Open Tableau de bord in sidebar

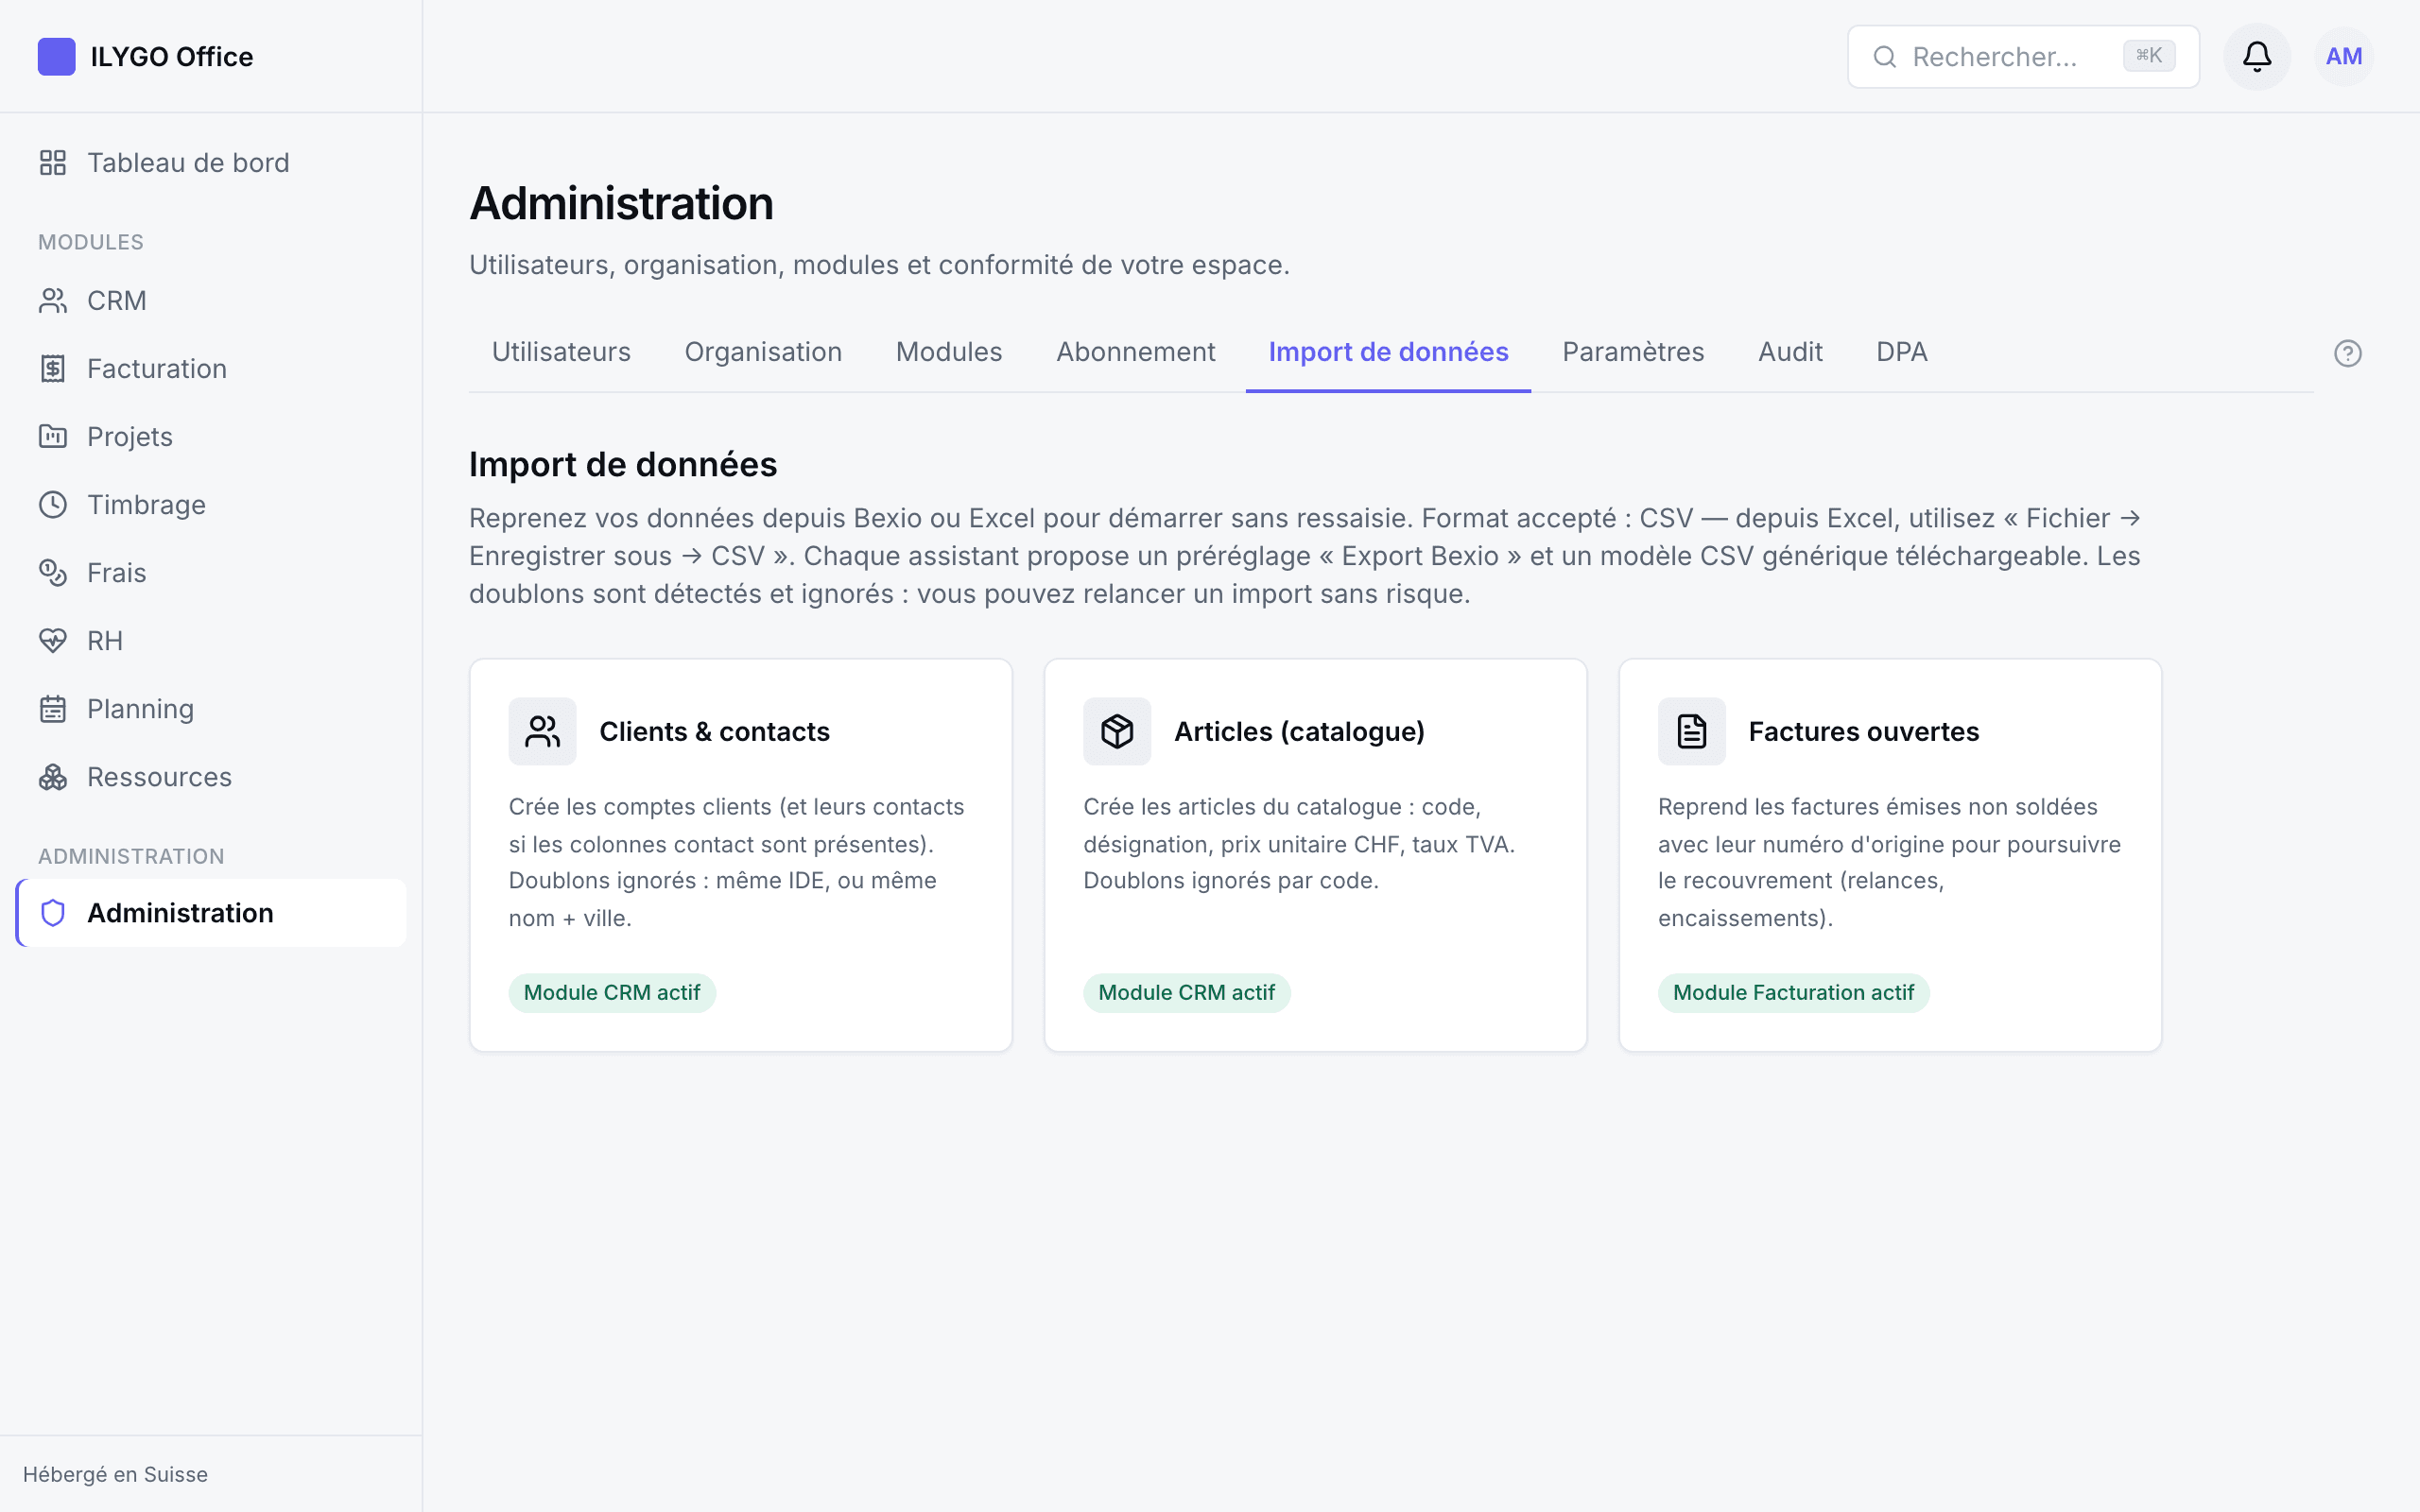point(211,162)
